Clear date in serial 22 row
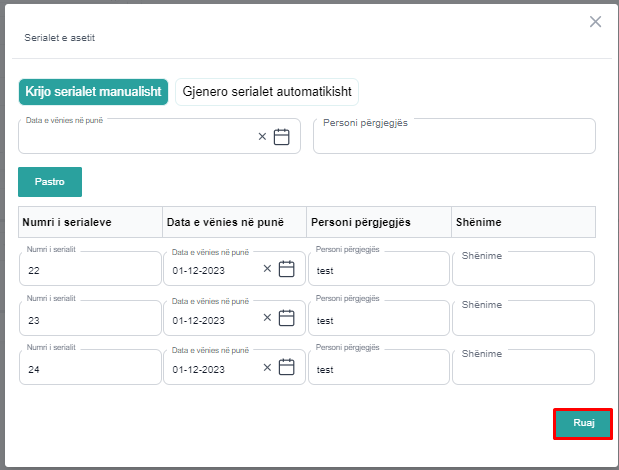Image resolution: width=619 pixels, height=470 pixels. pos(267,269)
